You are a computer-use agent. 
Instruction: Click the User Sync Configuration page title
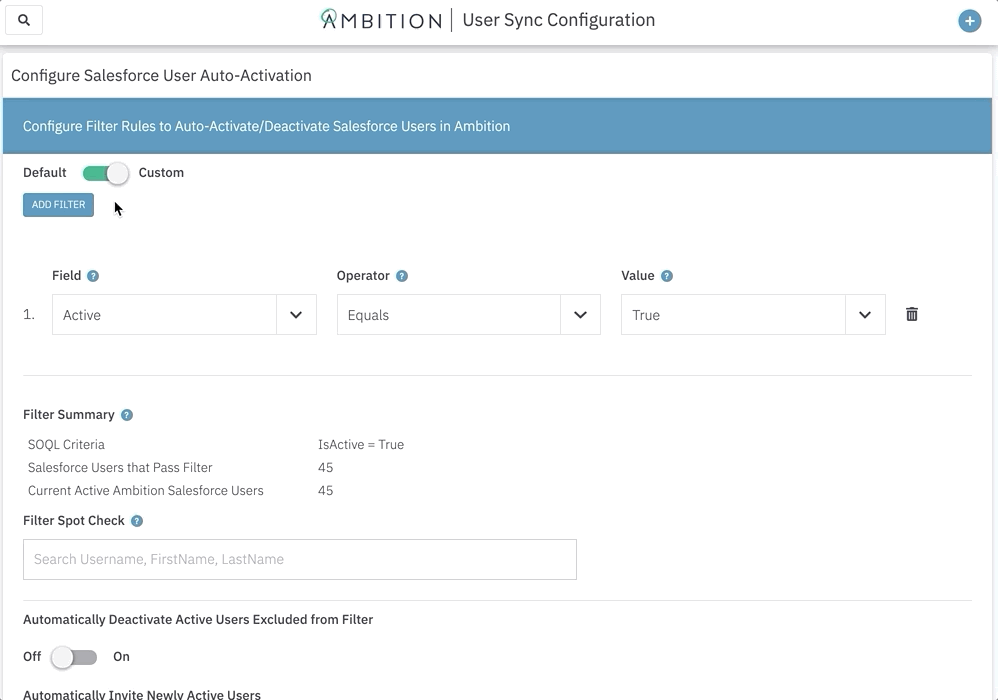point(559,20)
